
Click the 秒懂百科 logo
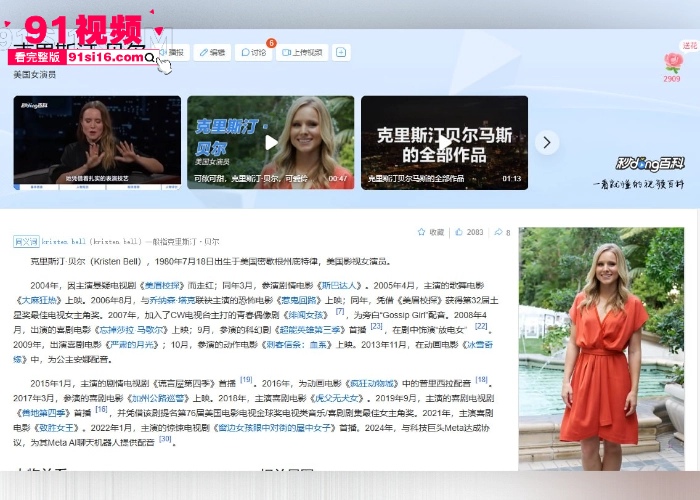[x=650, y=164]
